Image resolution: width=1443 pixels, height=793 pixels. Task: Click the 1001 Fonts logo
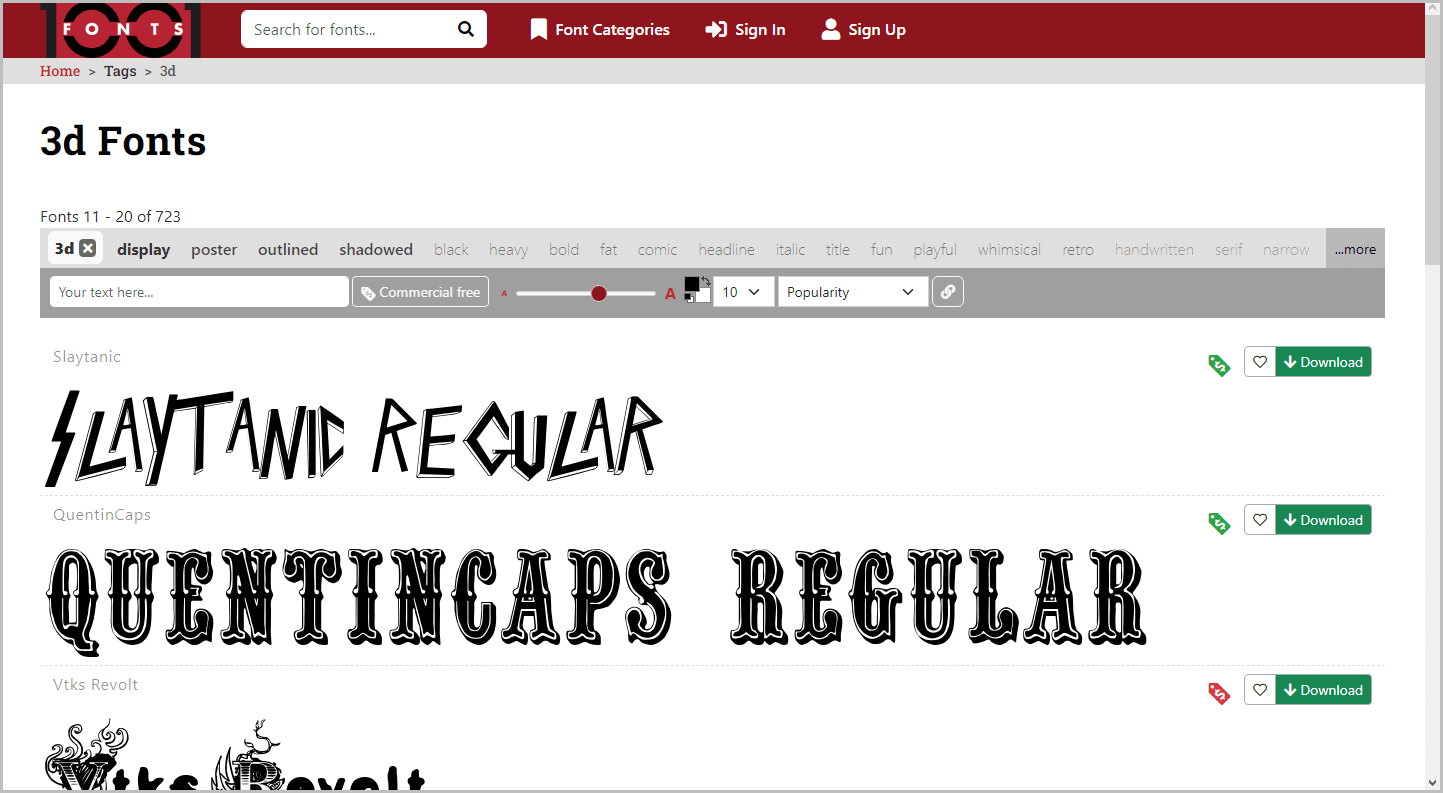coord(121,30)
